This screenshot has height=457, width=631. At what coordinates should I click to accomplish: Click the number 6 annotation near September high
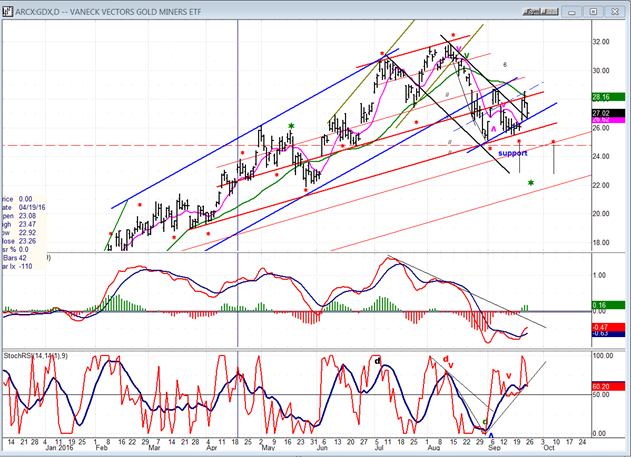(505, 64)
